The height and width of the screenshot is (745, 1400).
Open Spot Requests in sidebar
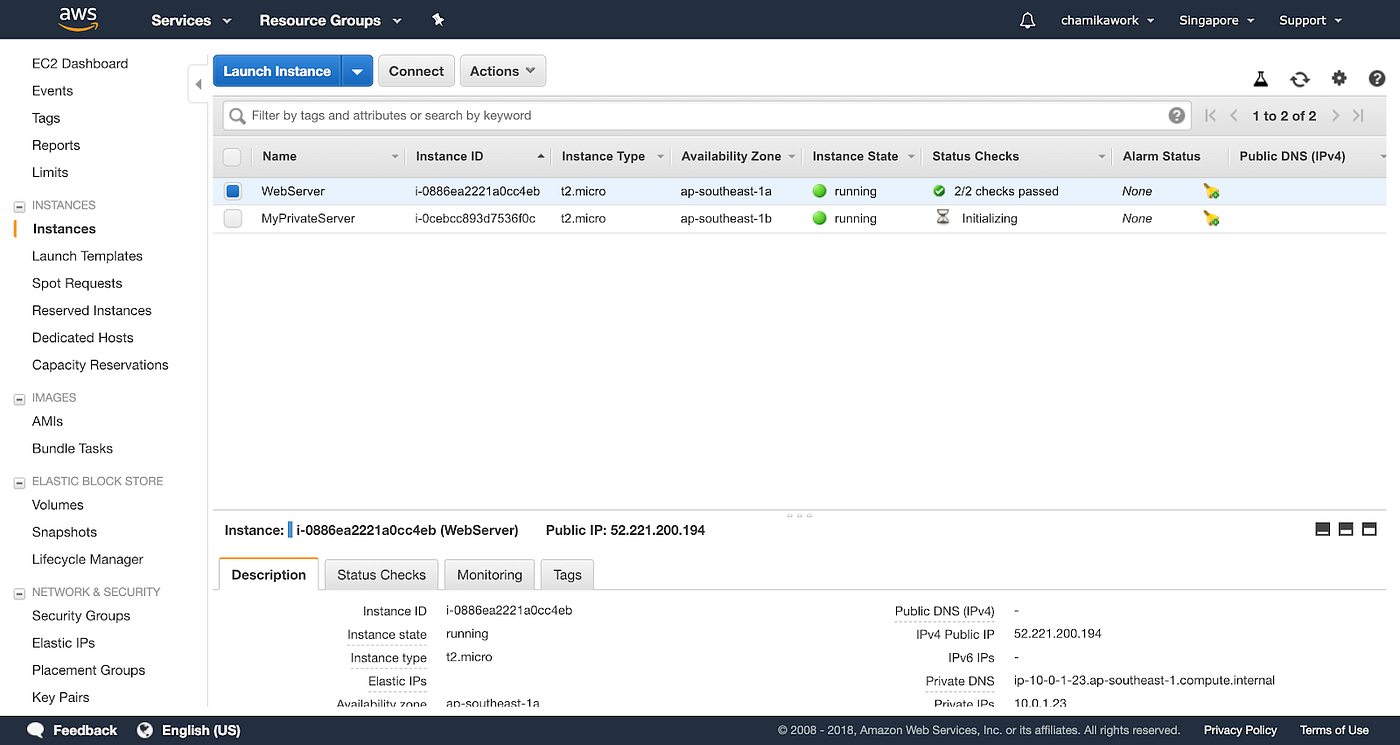tap(77, 283)
